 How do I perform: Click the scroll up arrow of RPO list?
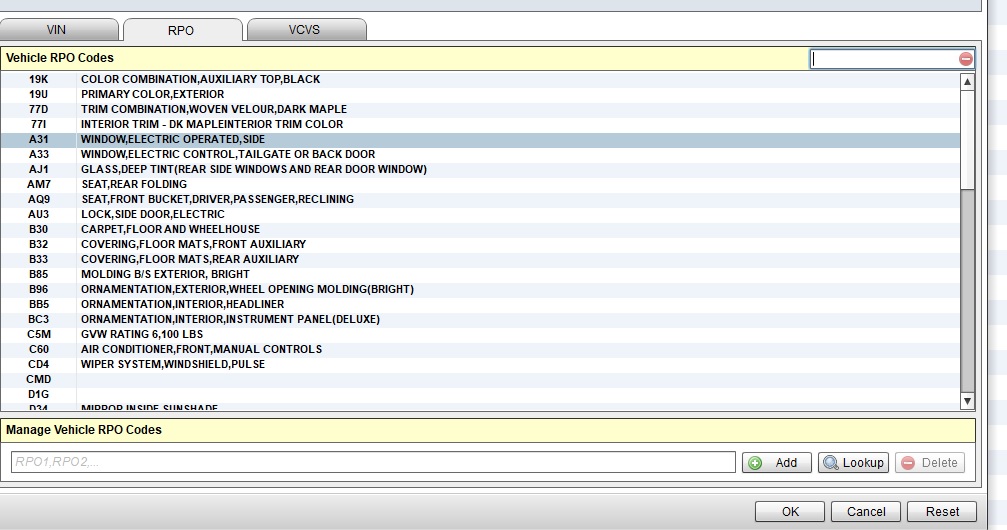[x=967, y=82]
